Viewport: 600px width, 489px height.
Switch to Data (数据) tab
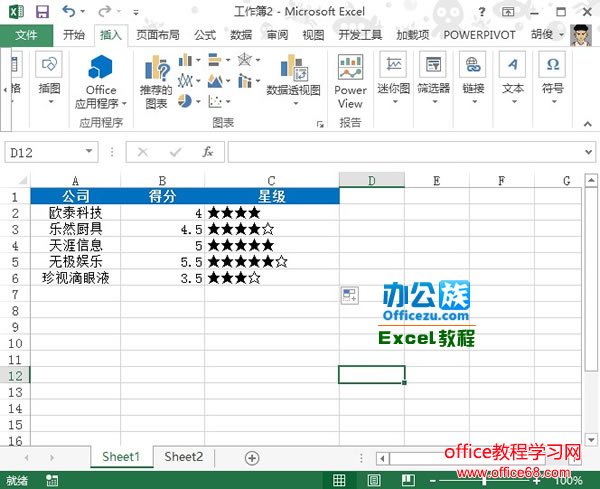[241, 35]
